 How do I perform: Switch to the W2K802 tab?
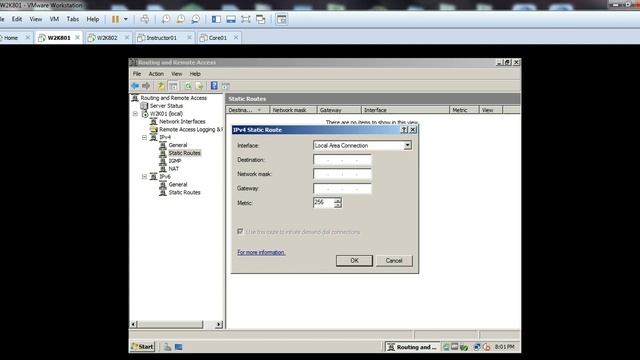[x=107, y=38]
